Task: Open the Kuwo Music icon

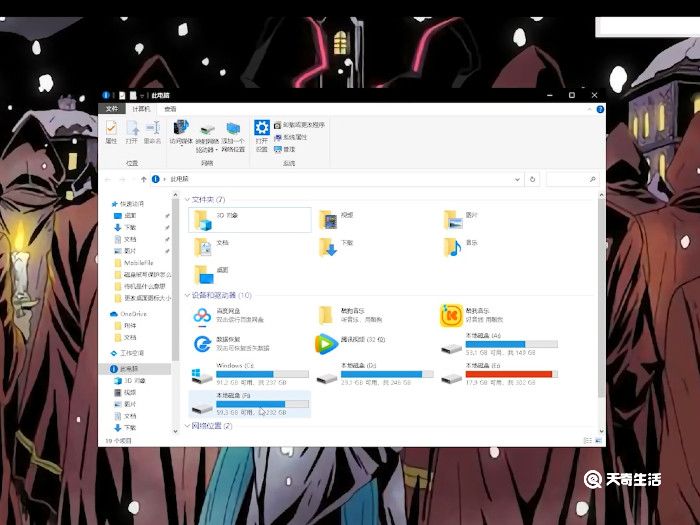Action: tap(452, 316)
